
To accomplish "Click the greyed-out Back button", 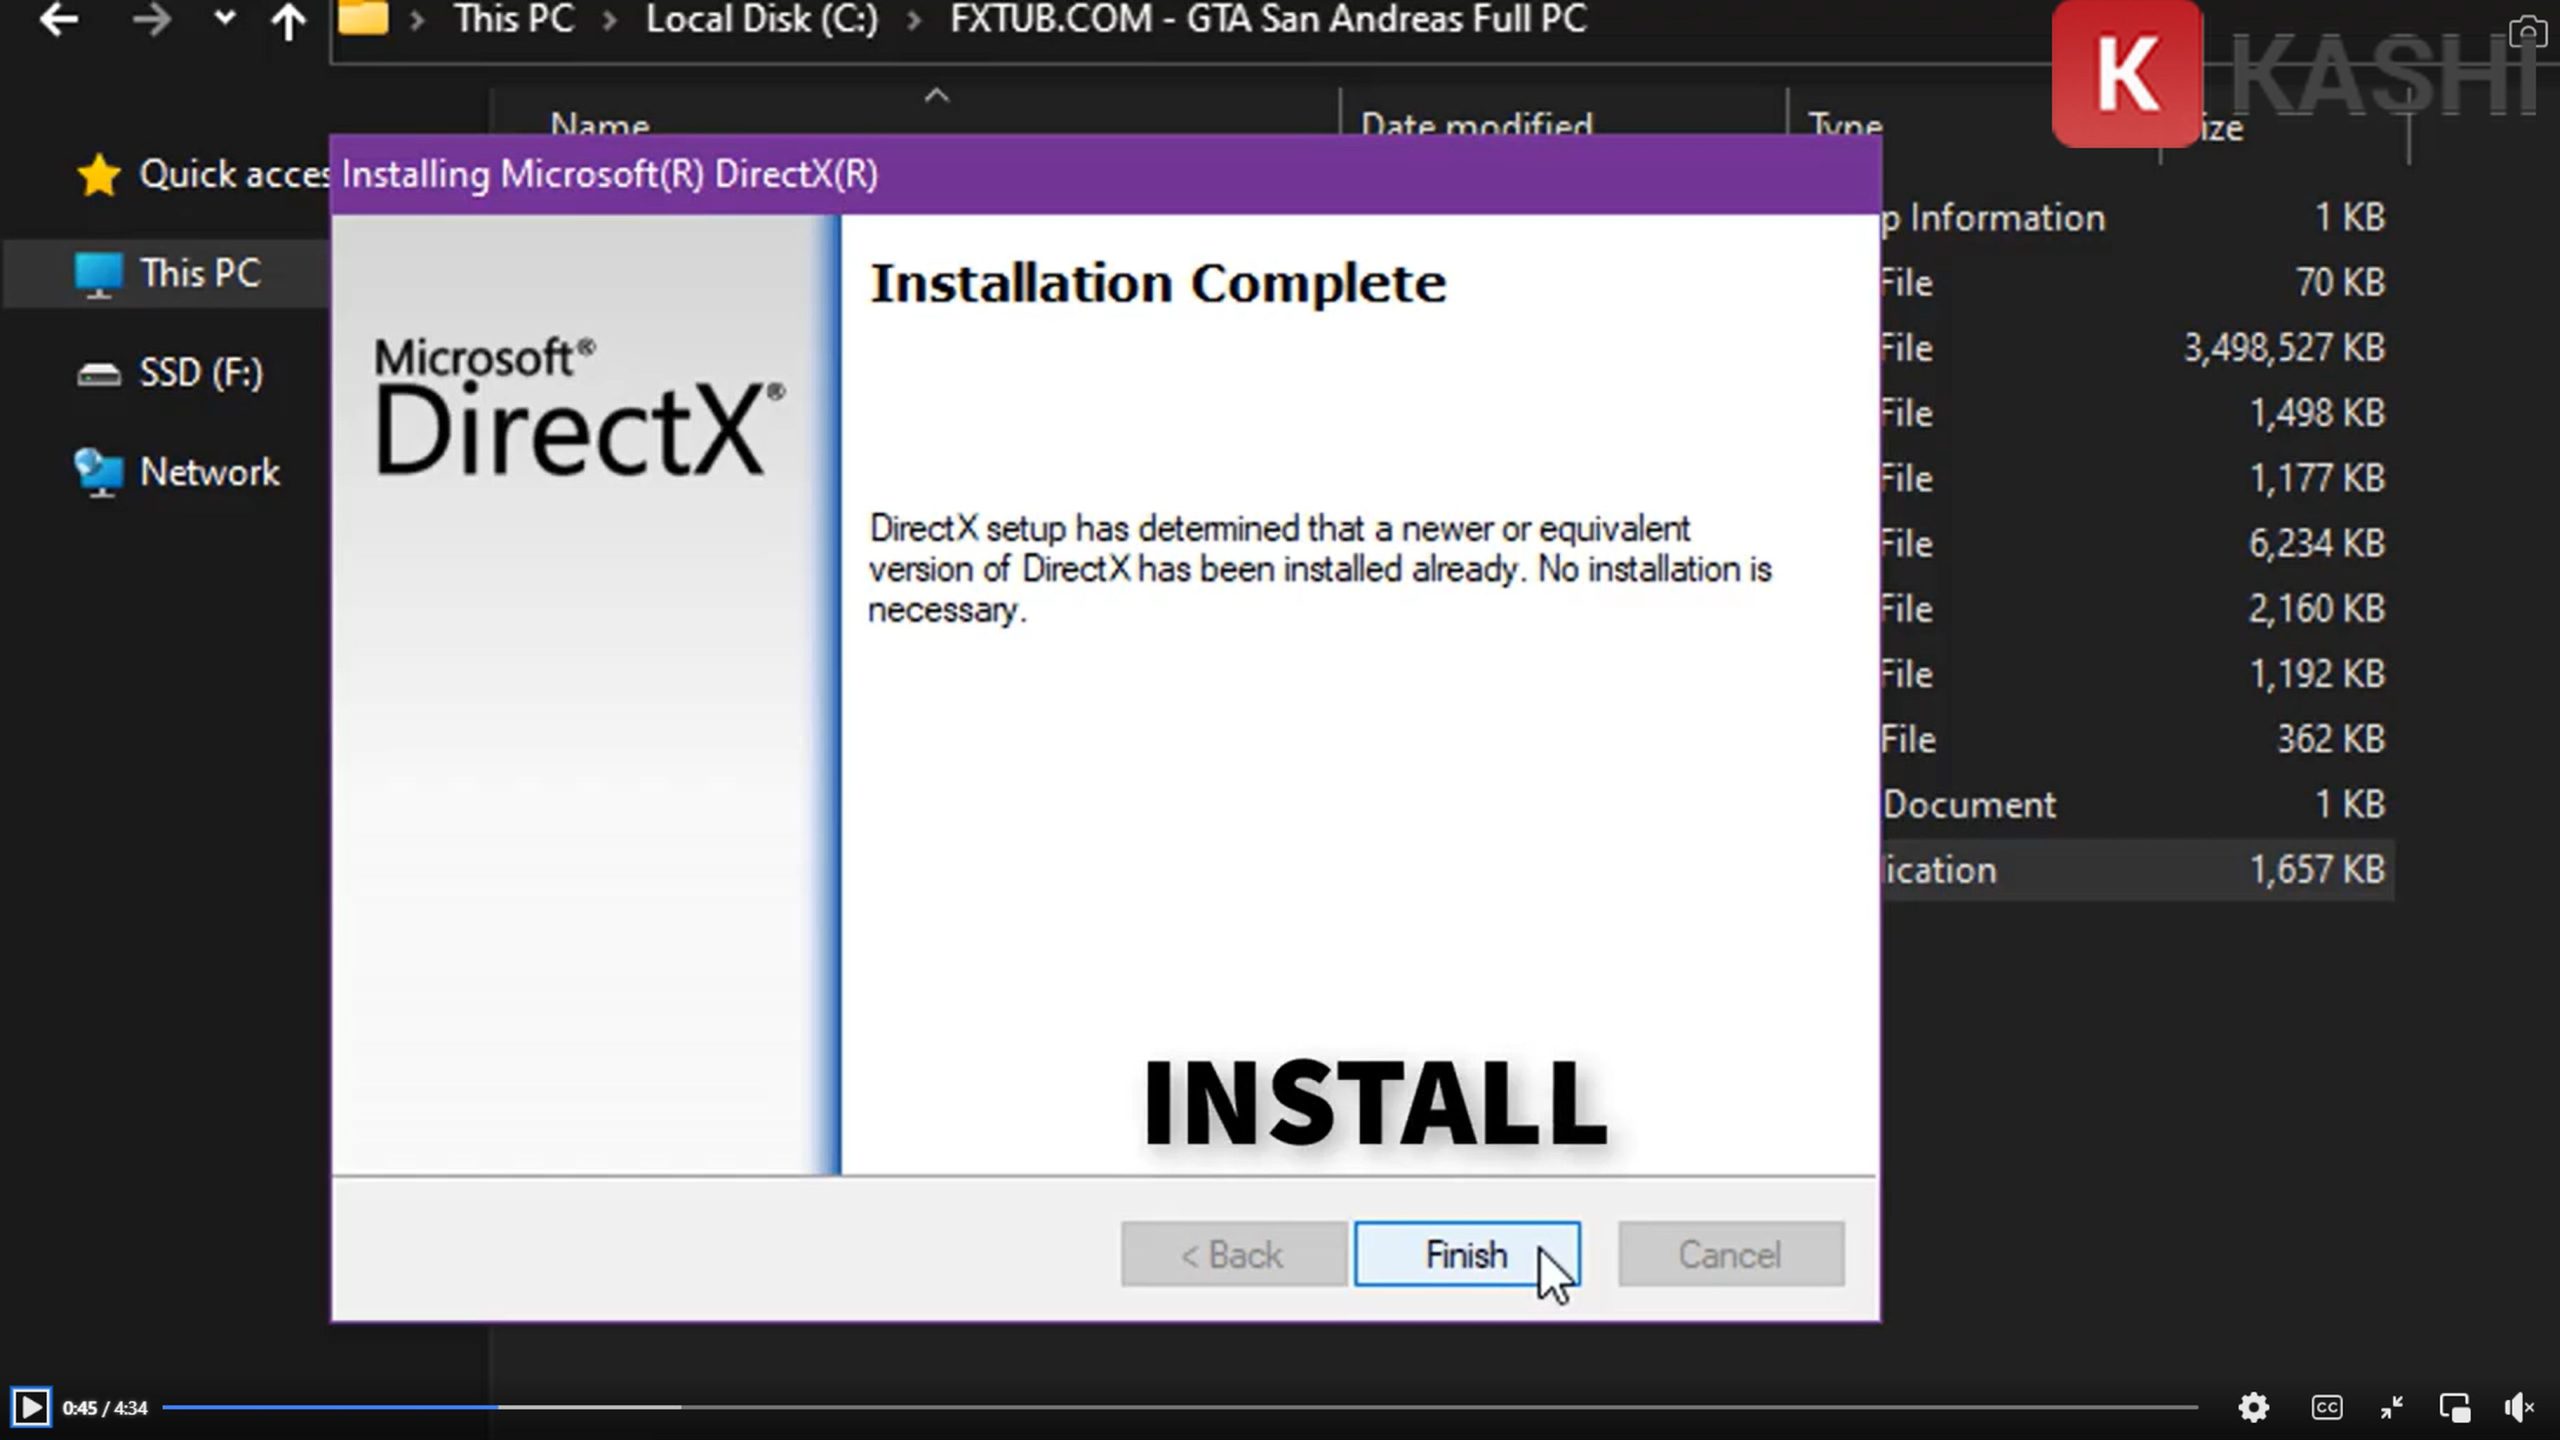I will point(1232,1254).
